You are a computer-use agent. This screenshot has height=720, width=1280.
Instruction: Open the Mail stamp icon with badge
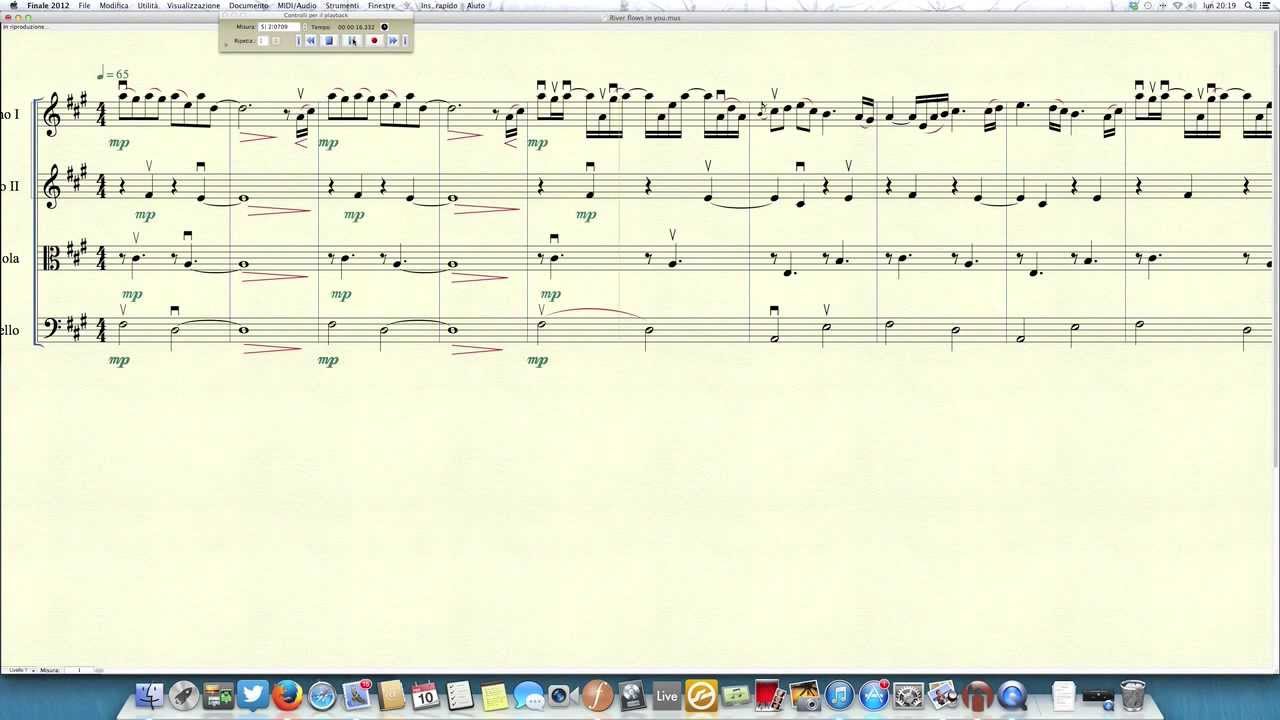[357, 695]
